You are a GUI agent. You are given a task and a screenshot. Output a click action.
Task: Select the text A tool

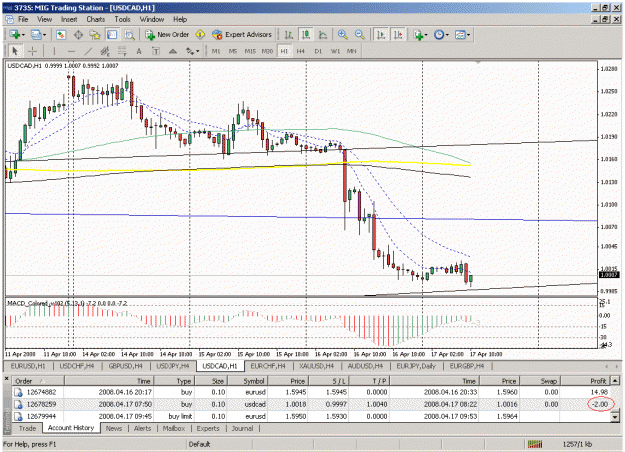point(139,51)
